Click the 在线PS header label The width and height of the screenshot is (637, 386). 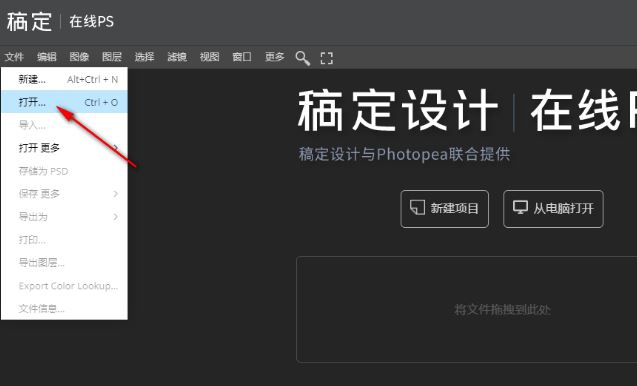tap(91, 22)
